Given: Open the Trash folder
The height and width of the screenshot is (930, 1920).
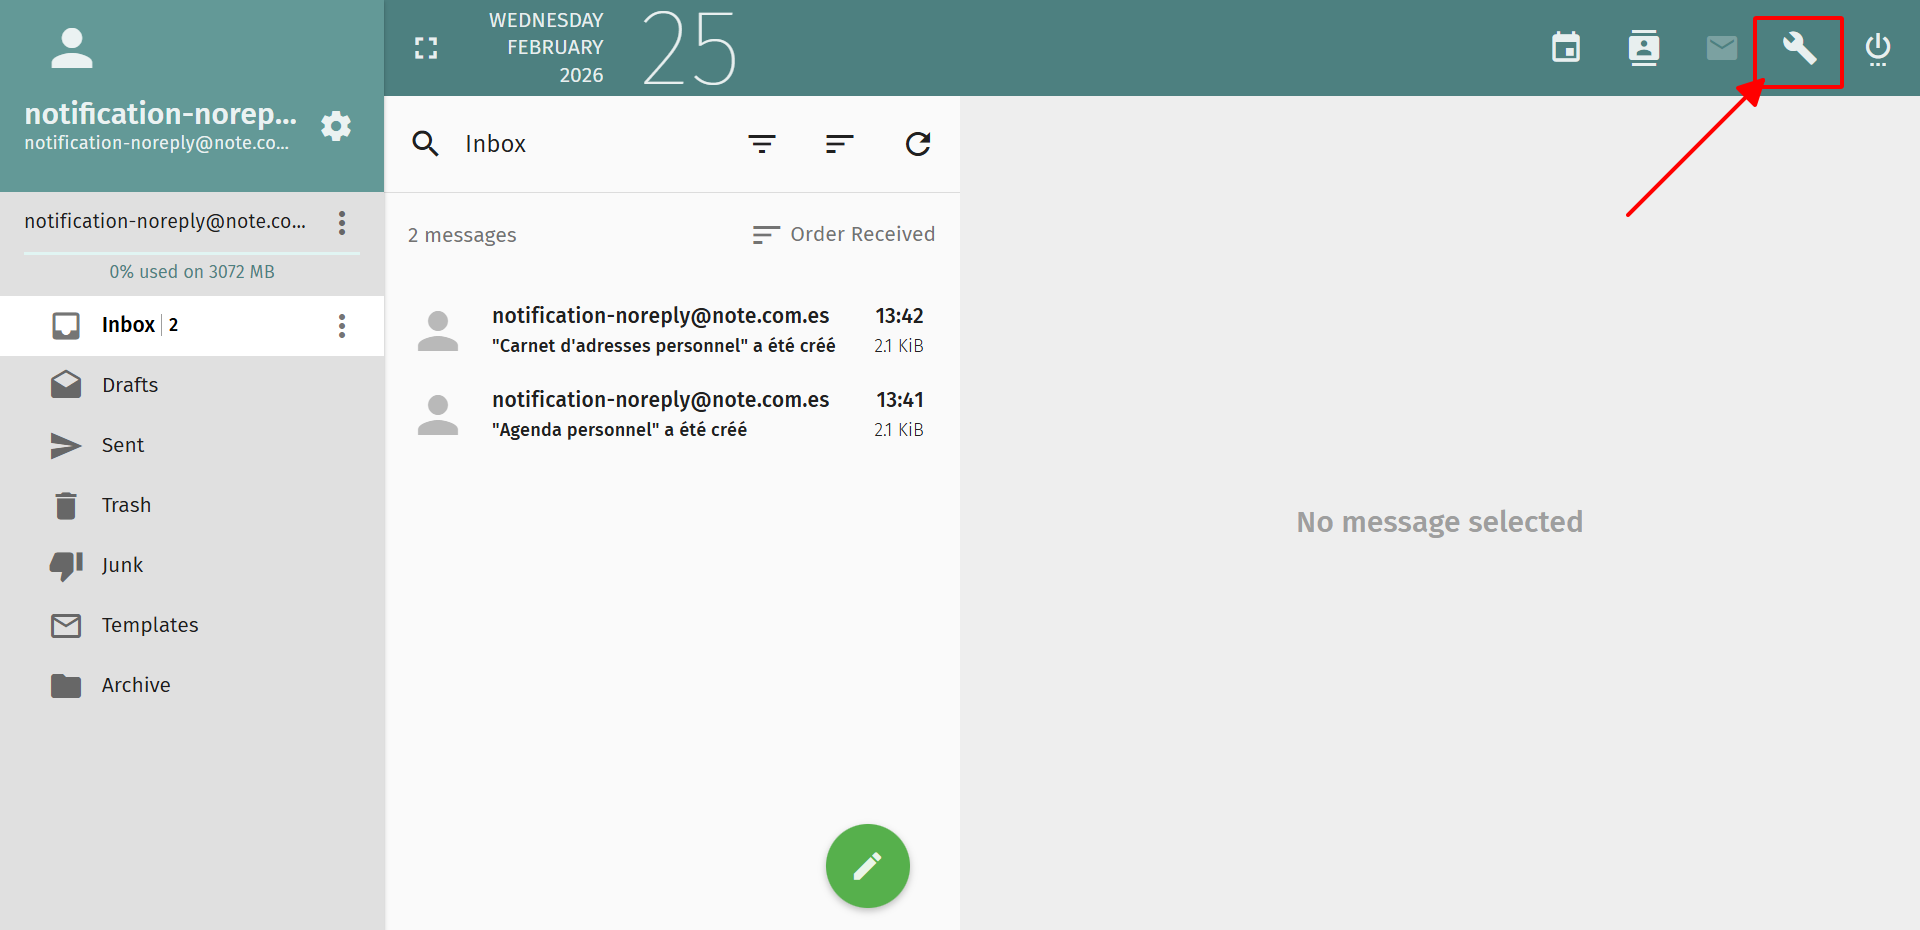Looking at the screenshot, I should (x=126, y=505).
